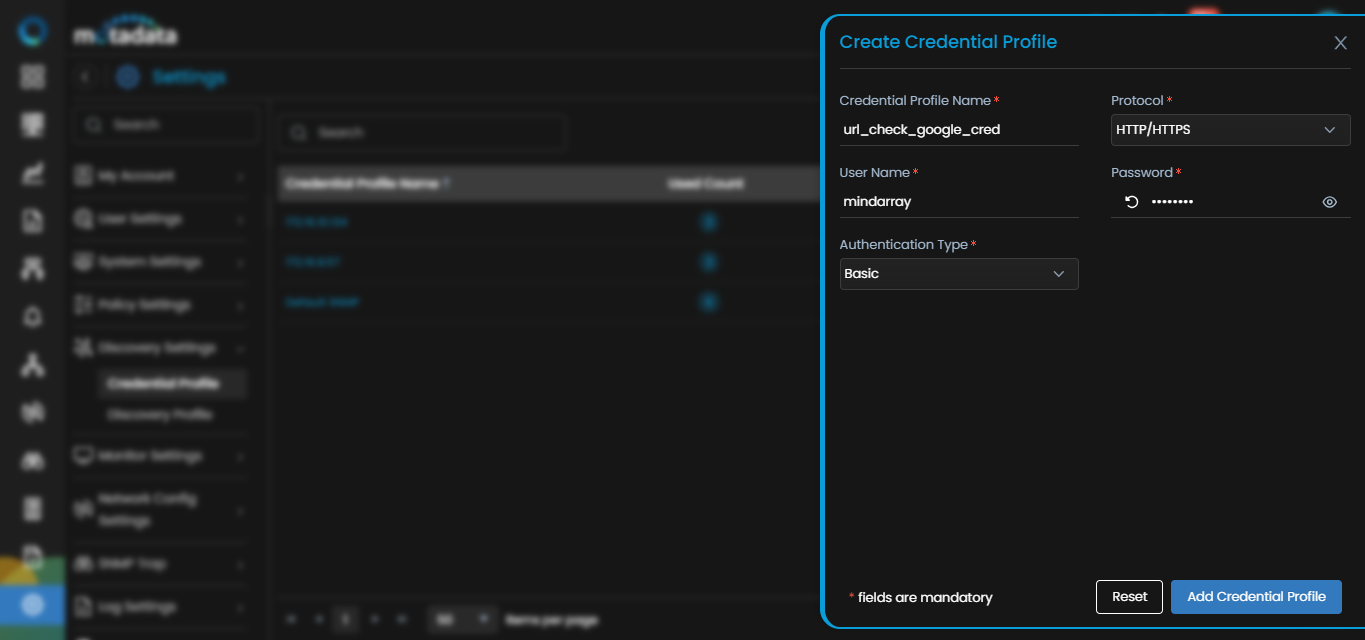Viewport: 1365px width, 640px height.
Task: Go to last page in pagination
Action: pyautogui.click(x=402, y=620)
